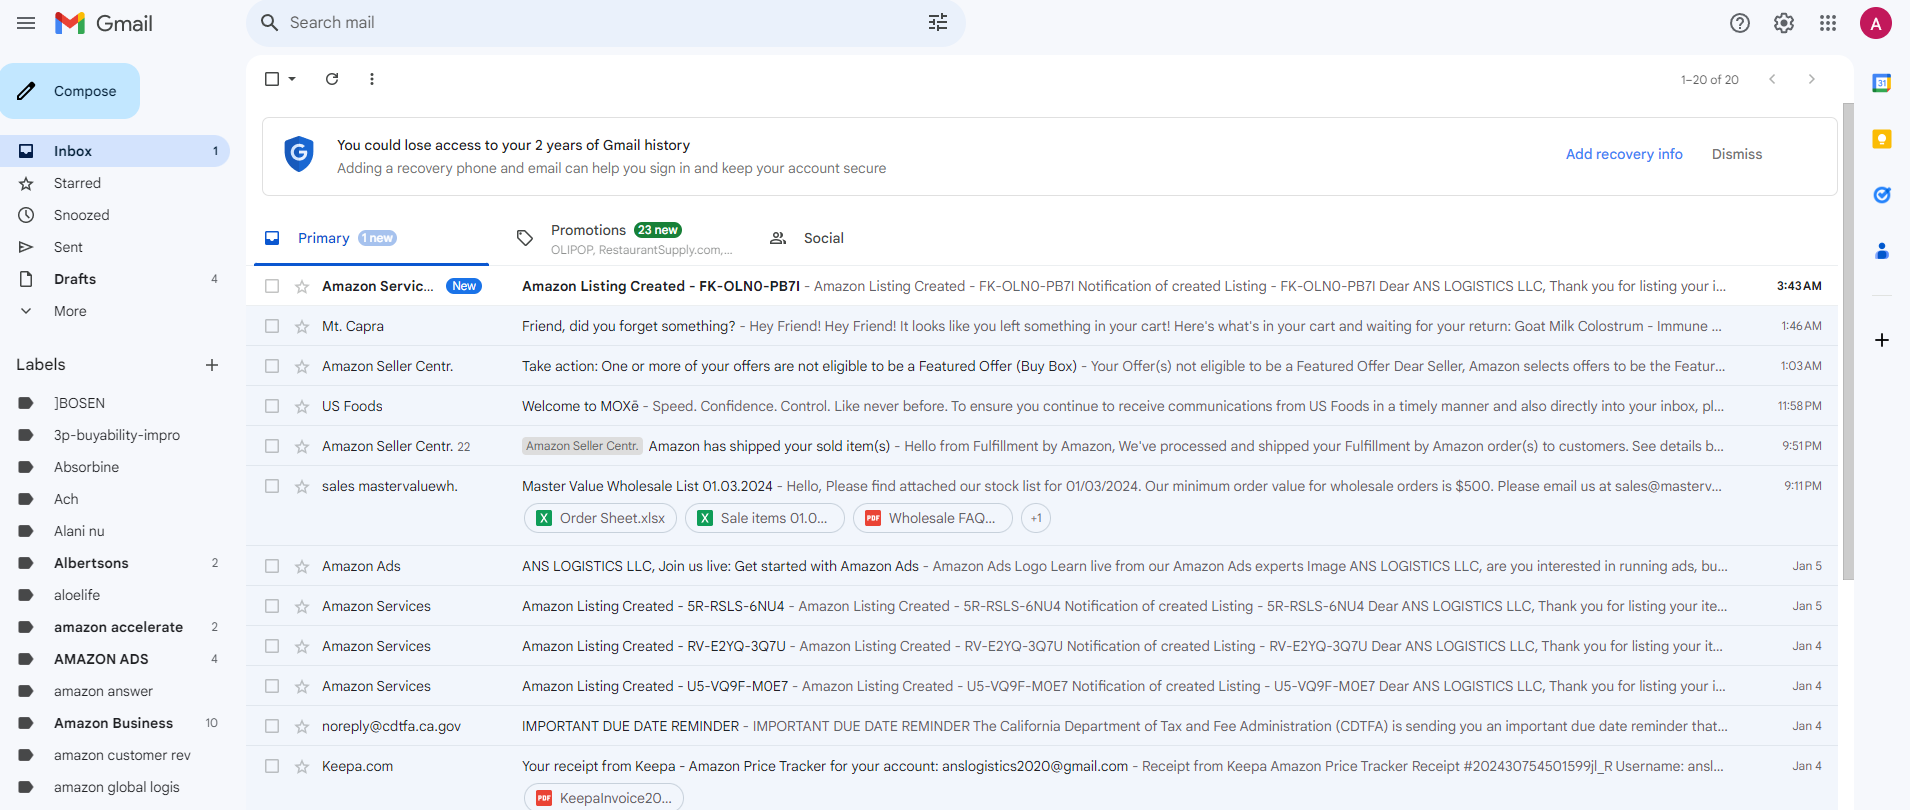Screen dimensions: 1910x810
Task: Check the US Foods email checkbox
Action: [x=272, y=406]
